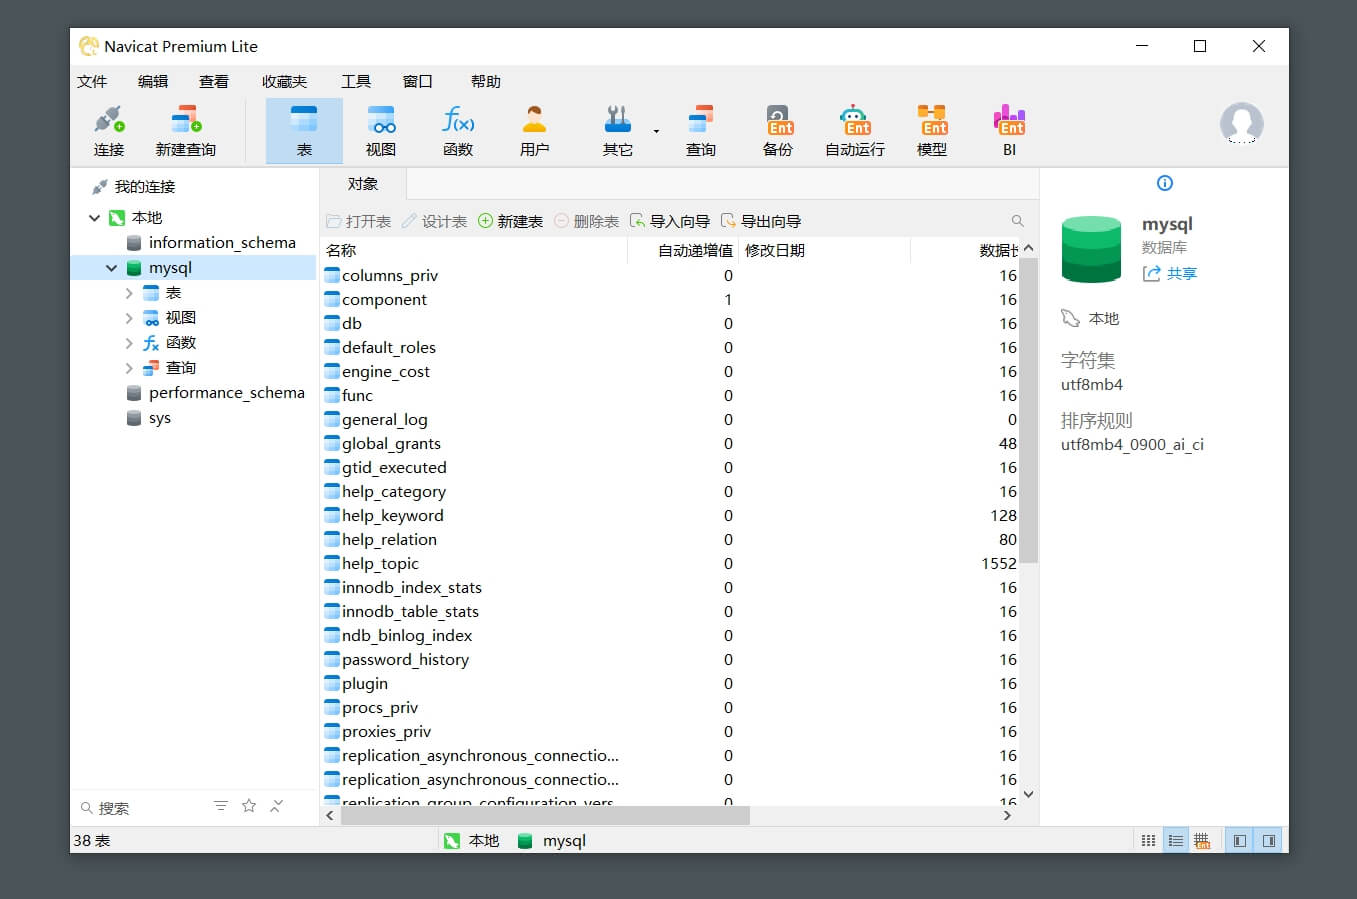Select performance_schema in the tree
The width and height of the screenshot is (1357, 899).
(x=227, y=393)
